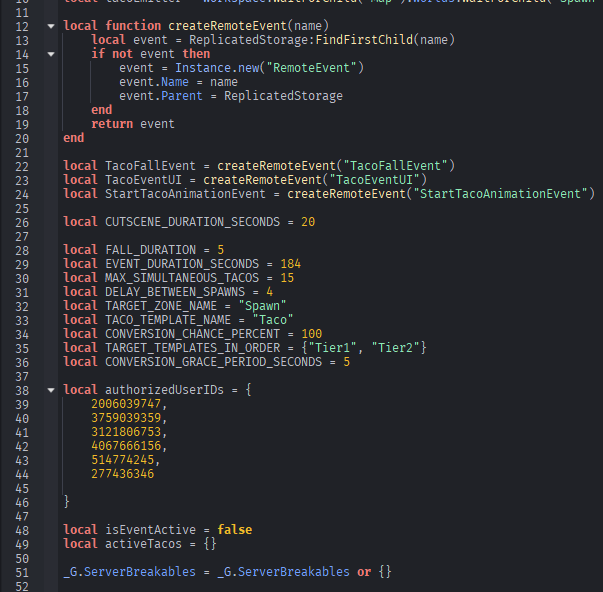Click the 'end' keyword on line 18

(x=102, y=110)
